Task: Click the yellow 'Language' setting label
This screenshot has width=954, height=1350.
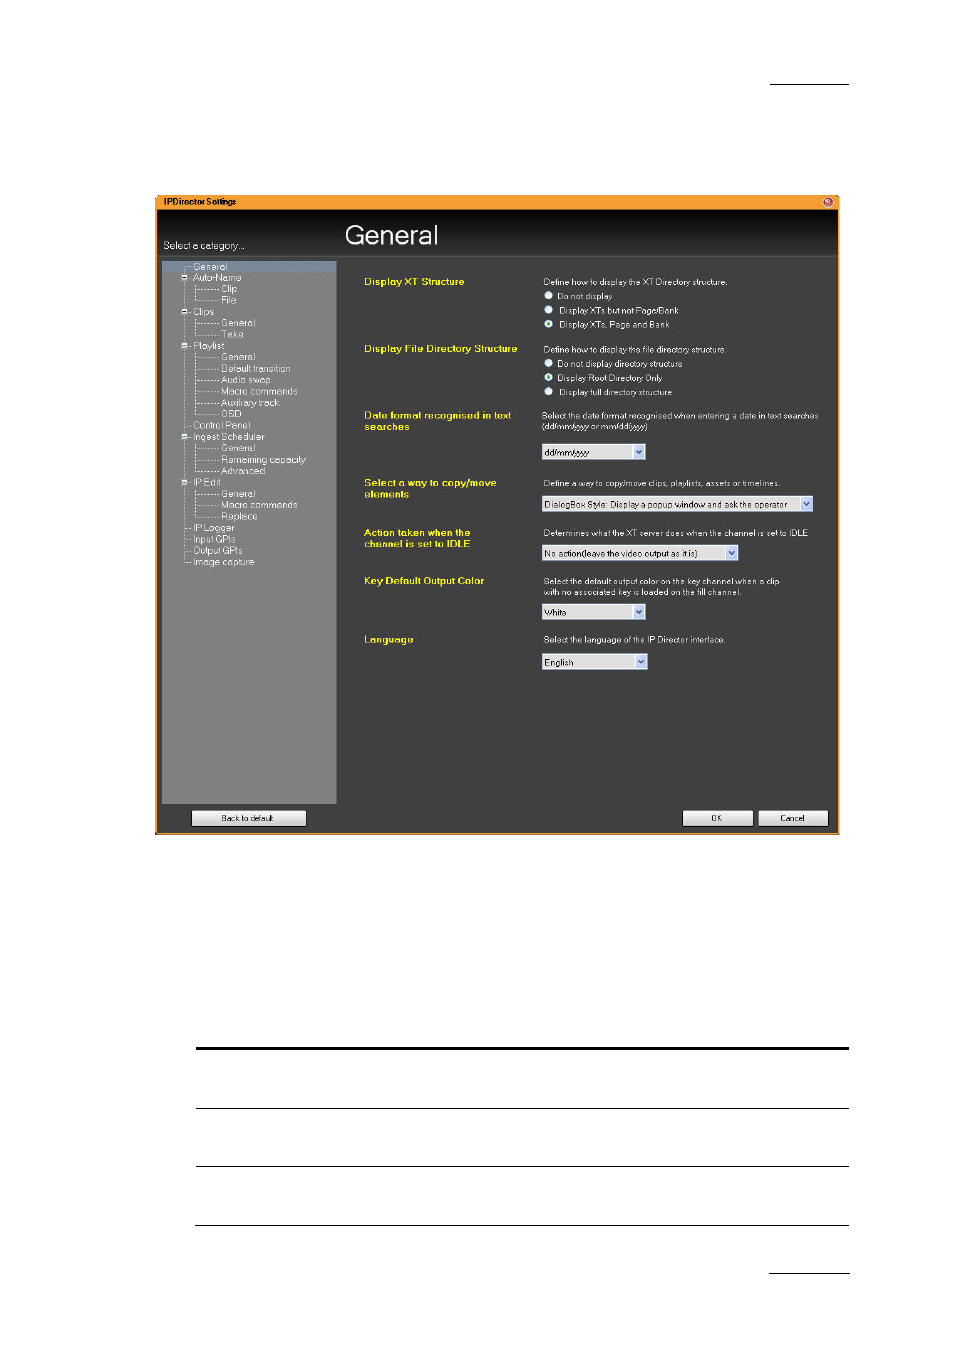Action: (x=389, y=640)
